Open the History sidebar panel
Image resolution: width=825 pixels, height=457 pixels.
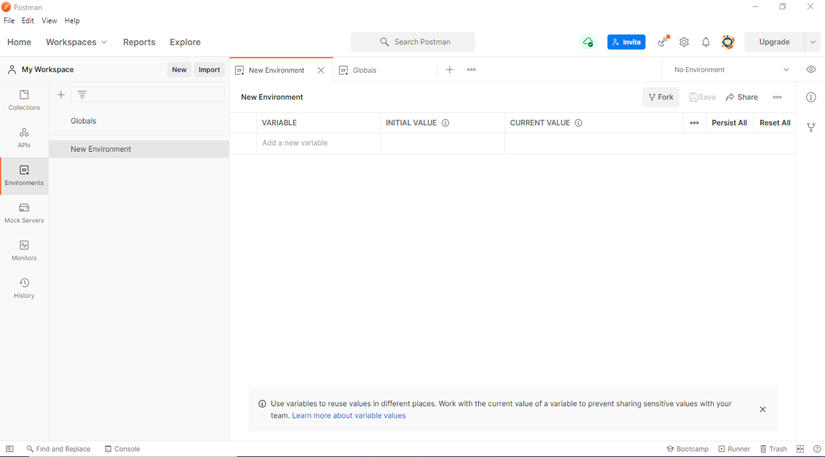[24, 288]
